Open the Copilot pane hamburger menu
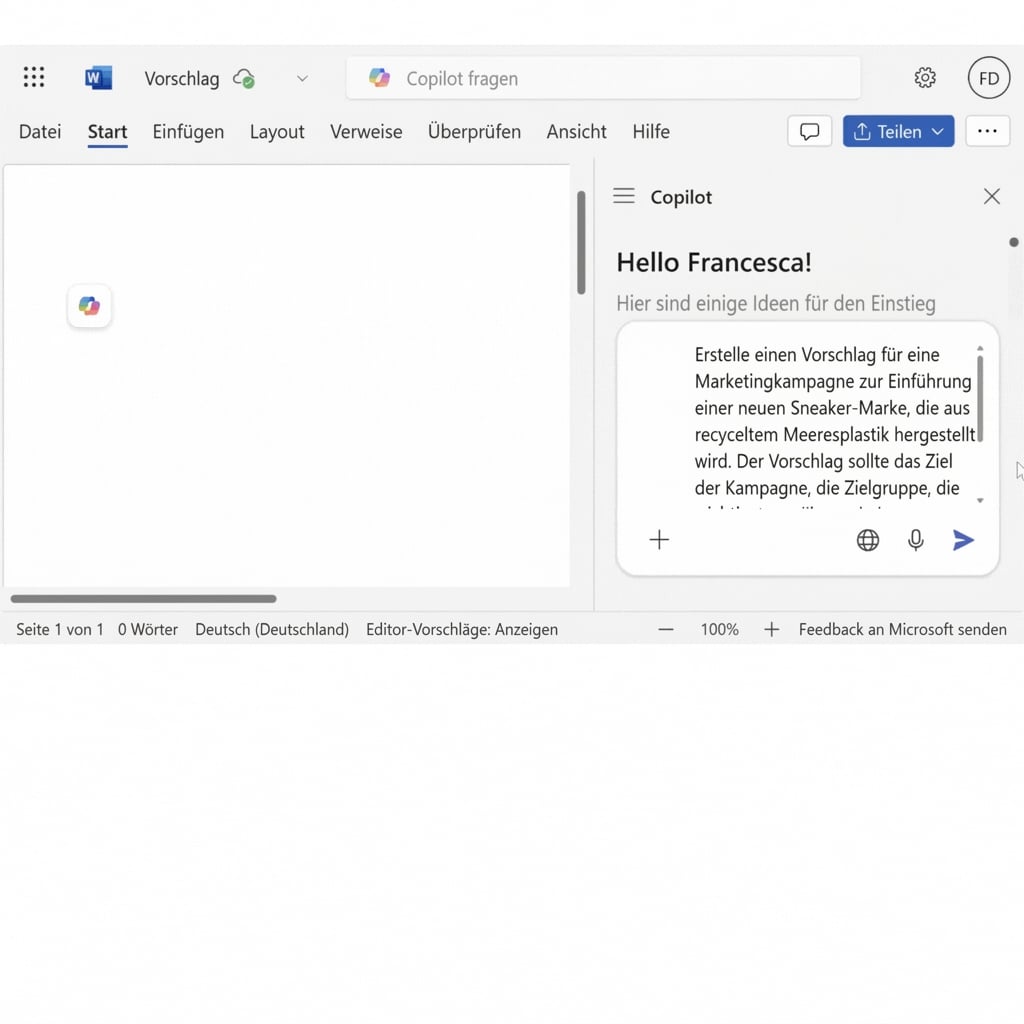This screenshot has width=1024, height=1024. (624, 196)
